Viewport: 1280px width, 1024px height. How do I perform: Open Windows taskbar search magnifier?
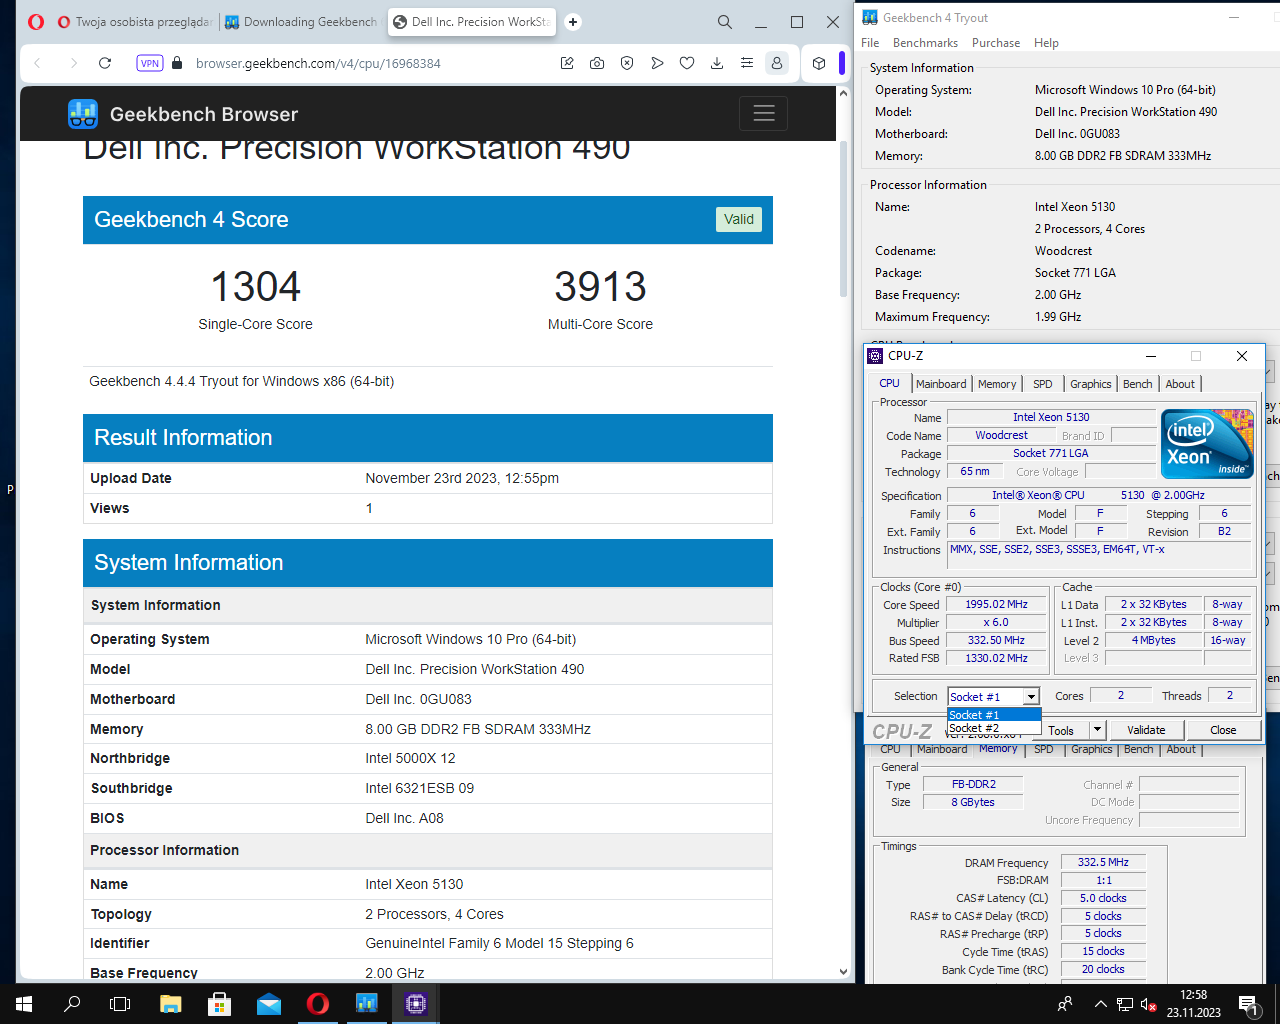(72, 1004)
